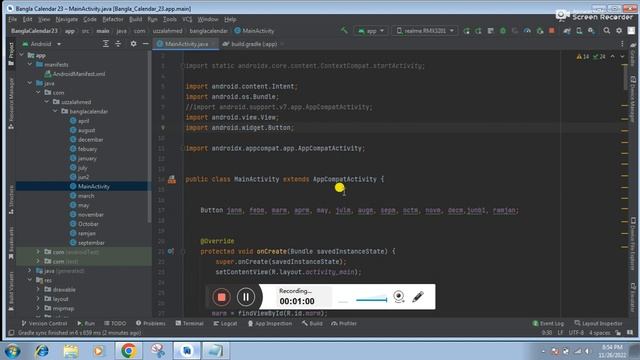The height and width of the screenshot is (360, 640).
Task: Collapse the java folder node
Action: (30, 83)
